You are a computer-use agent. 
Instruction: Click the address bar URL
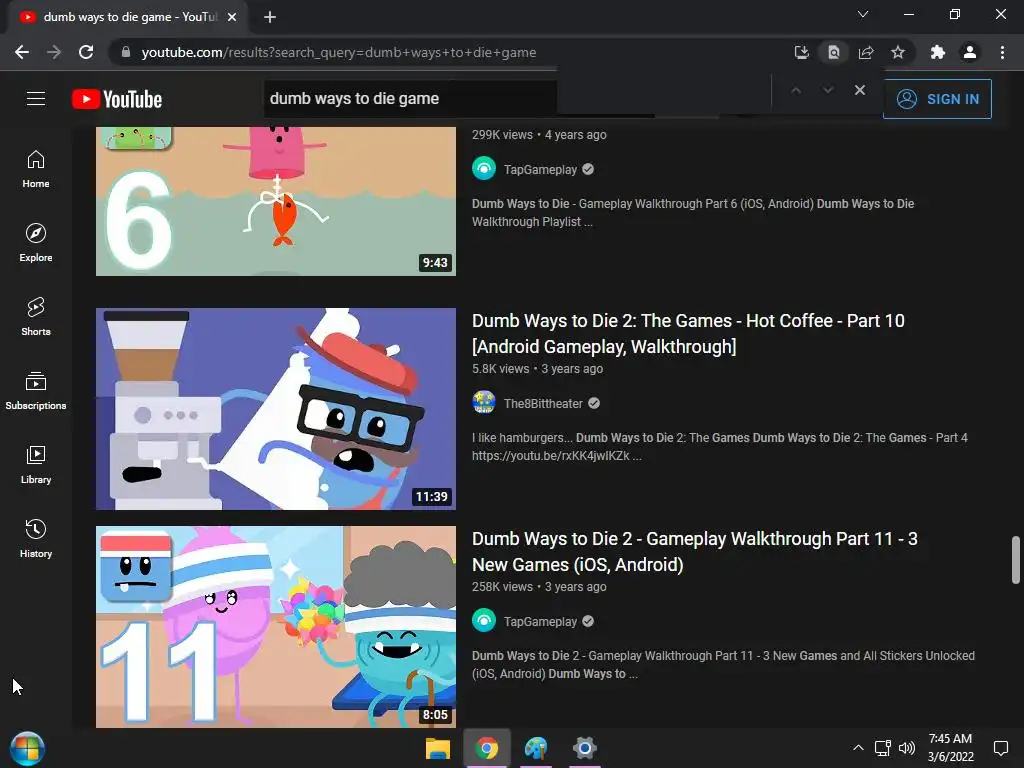click(339, 52)
